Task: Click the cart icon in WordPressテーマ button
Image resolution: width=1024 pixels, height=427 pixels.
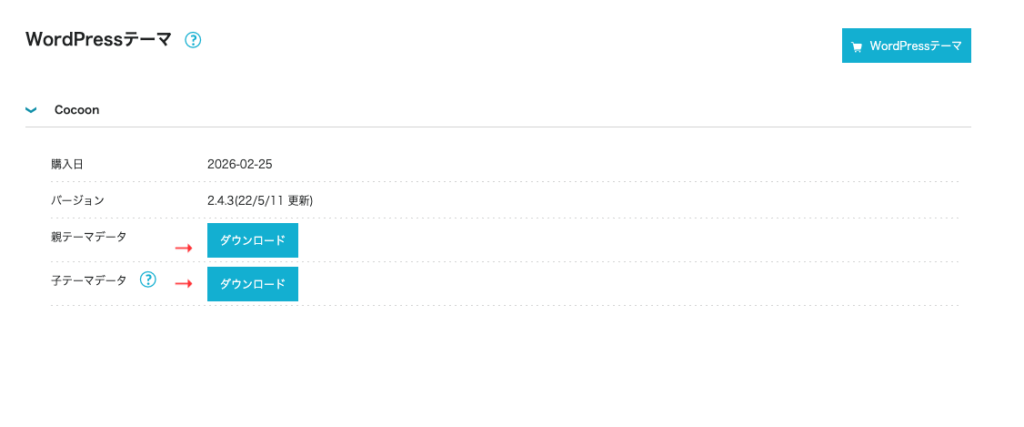Action: 857,46
